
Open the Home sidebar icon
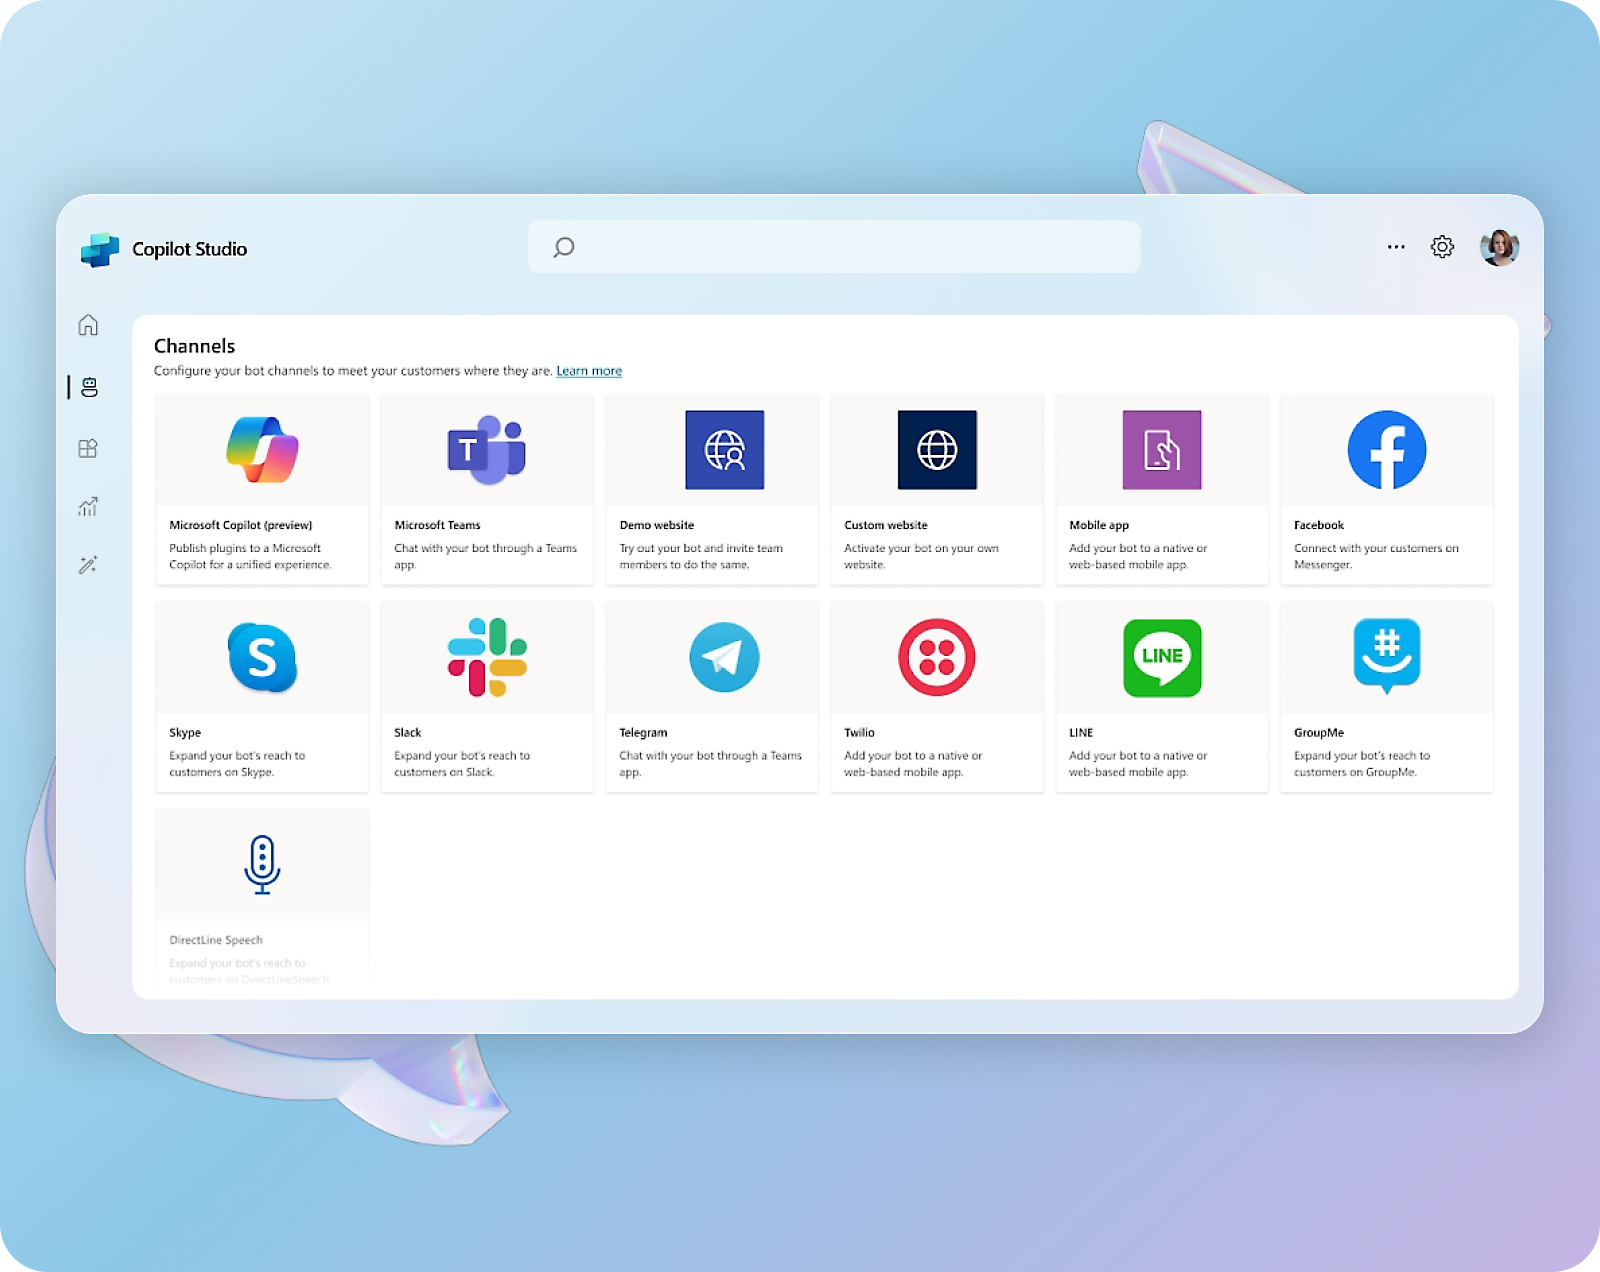(88, 325)
